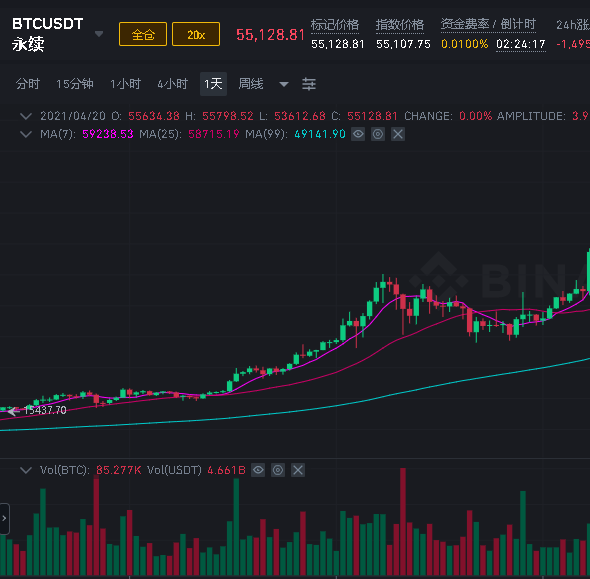Viewport: 590px width, 579px height.
Task: Open MA indicator settings gear
Action: [378, 134]
